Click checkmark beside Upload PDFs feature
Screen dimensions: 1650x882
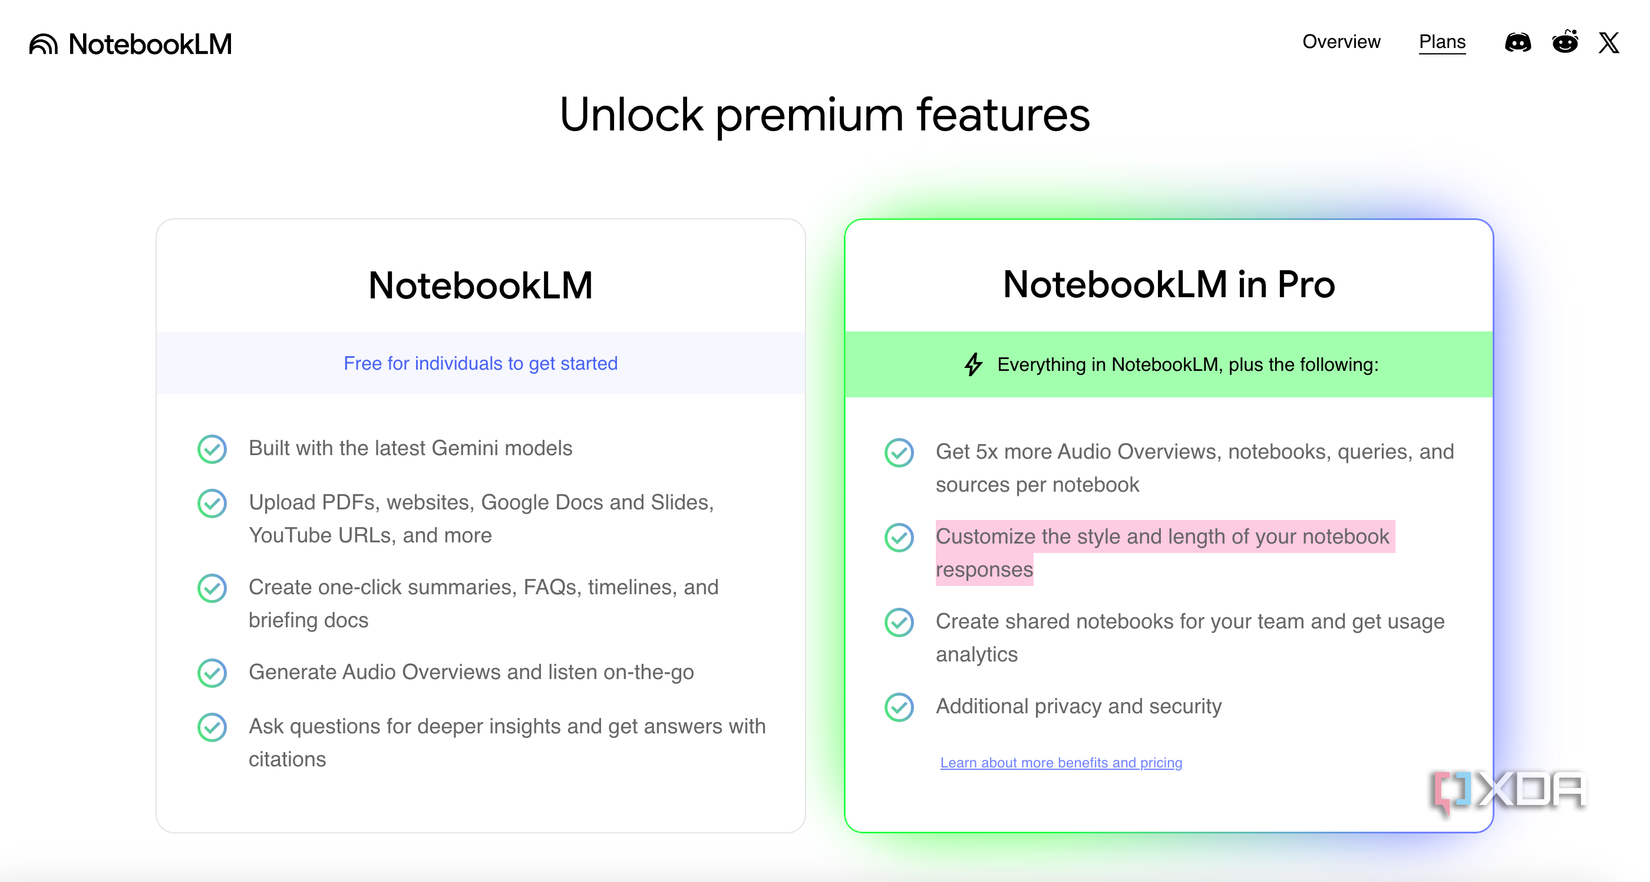(x=212, y=503)
